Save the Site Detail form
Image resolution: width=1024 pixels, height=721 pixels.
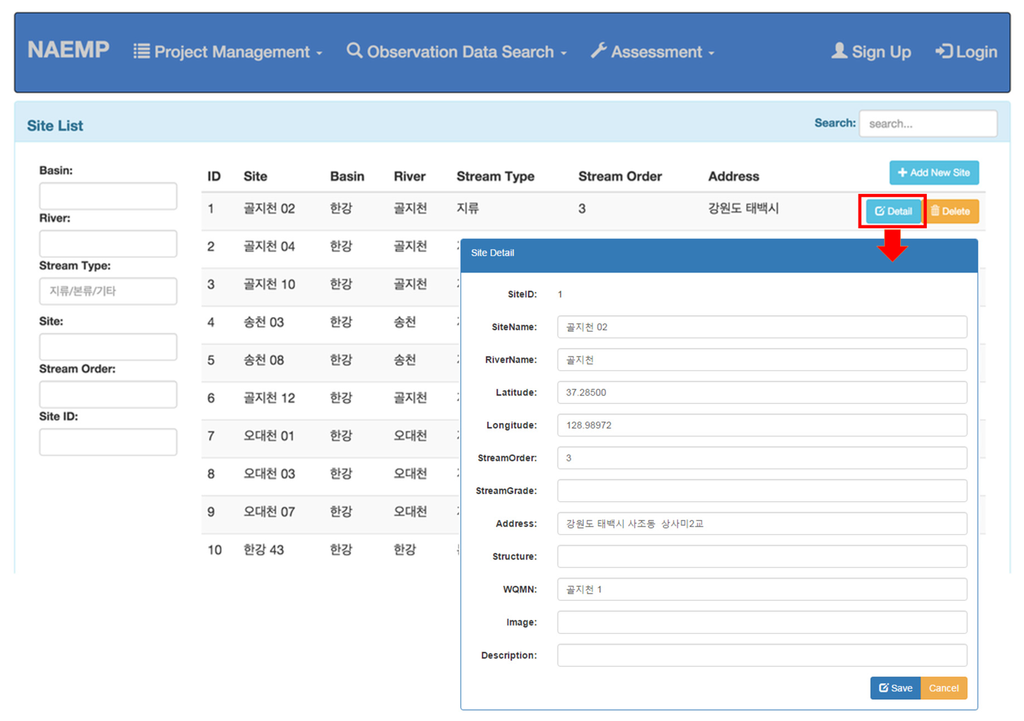tap(895, 688)
